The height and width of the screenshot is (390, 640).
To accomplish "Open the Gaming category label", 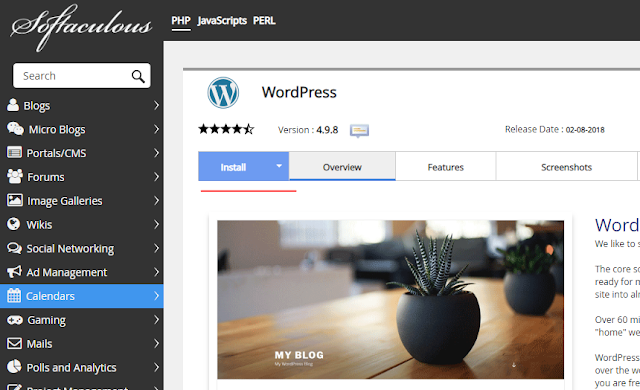I will (47, 320).
